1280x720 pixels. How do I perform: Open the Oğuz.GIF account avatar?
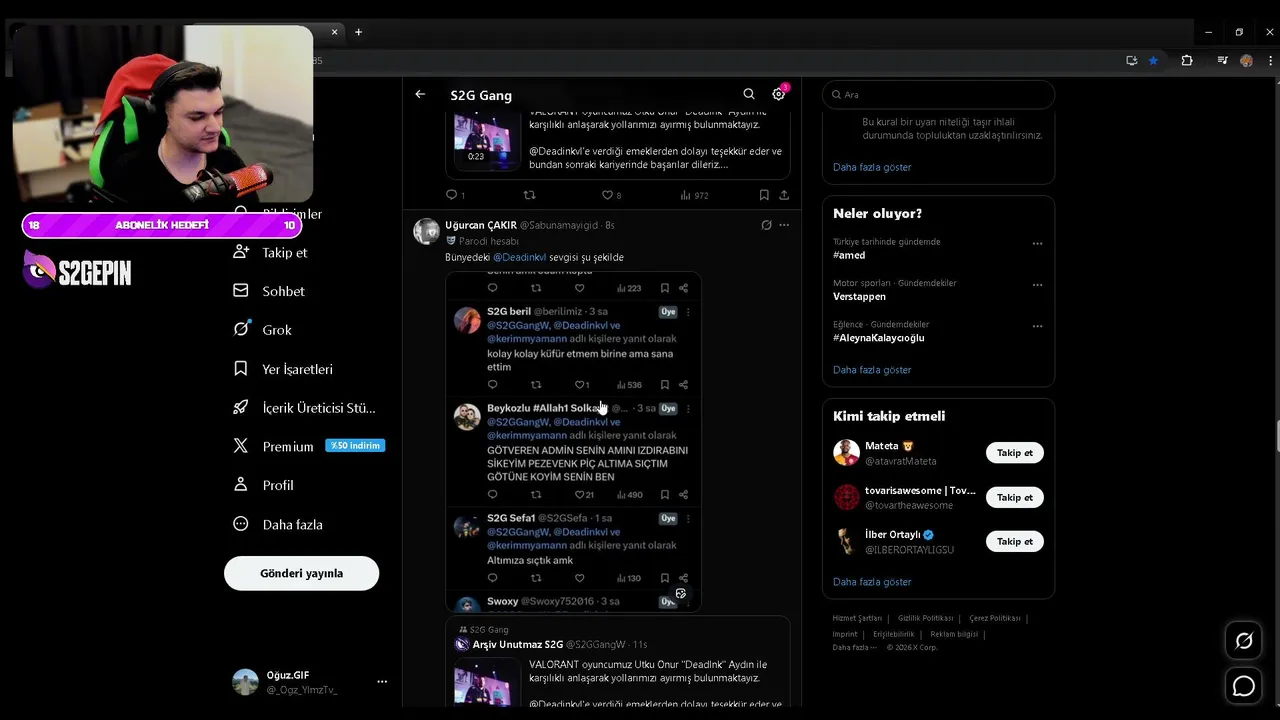(x=245, y=682)
